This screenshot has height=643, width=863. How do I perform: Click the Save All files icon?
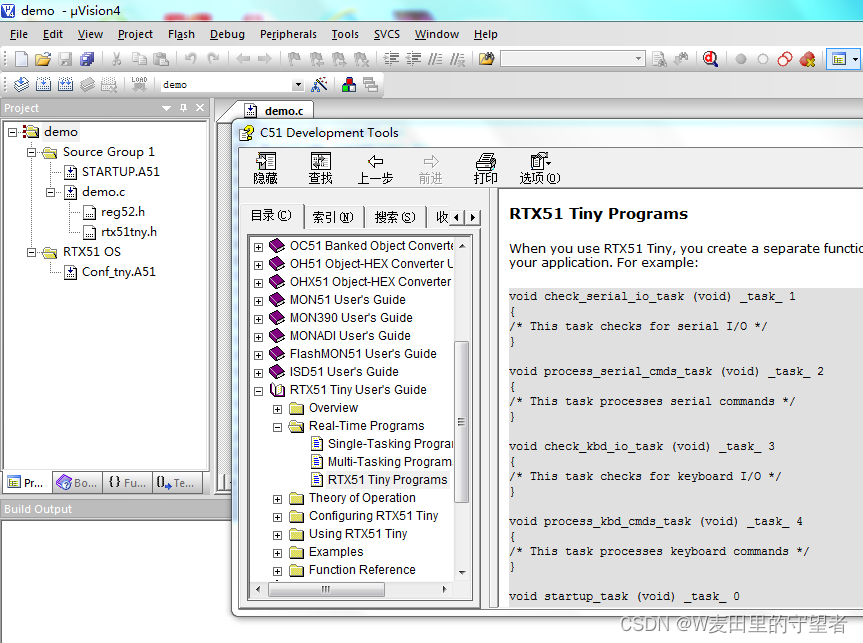pyautogui.click(x=87, y=59)
